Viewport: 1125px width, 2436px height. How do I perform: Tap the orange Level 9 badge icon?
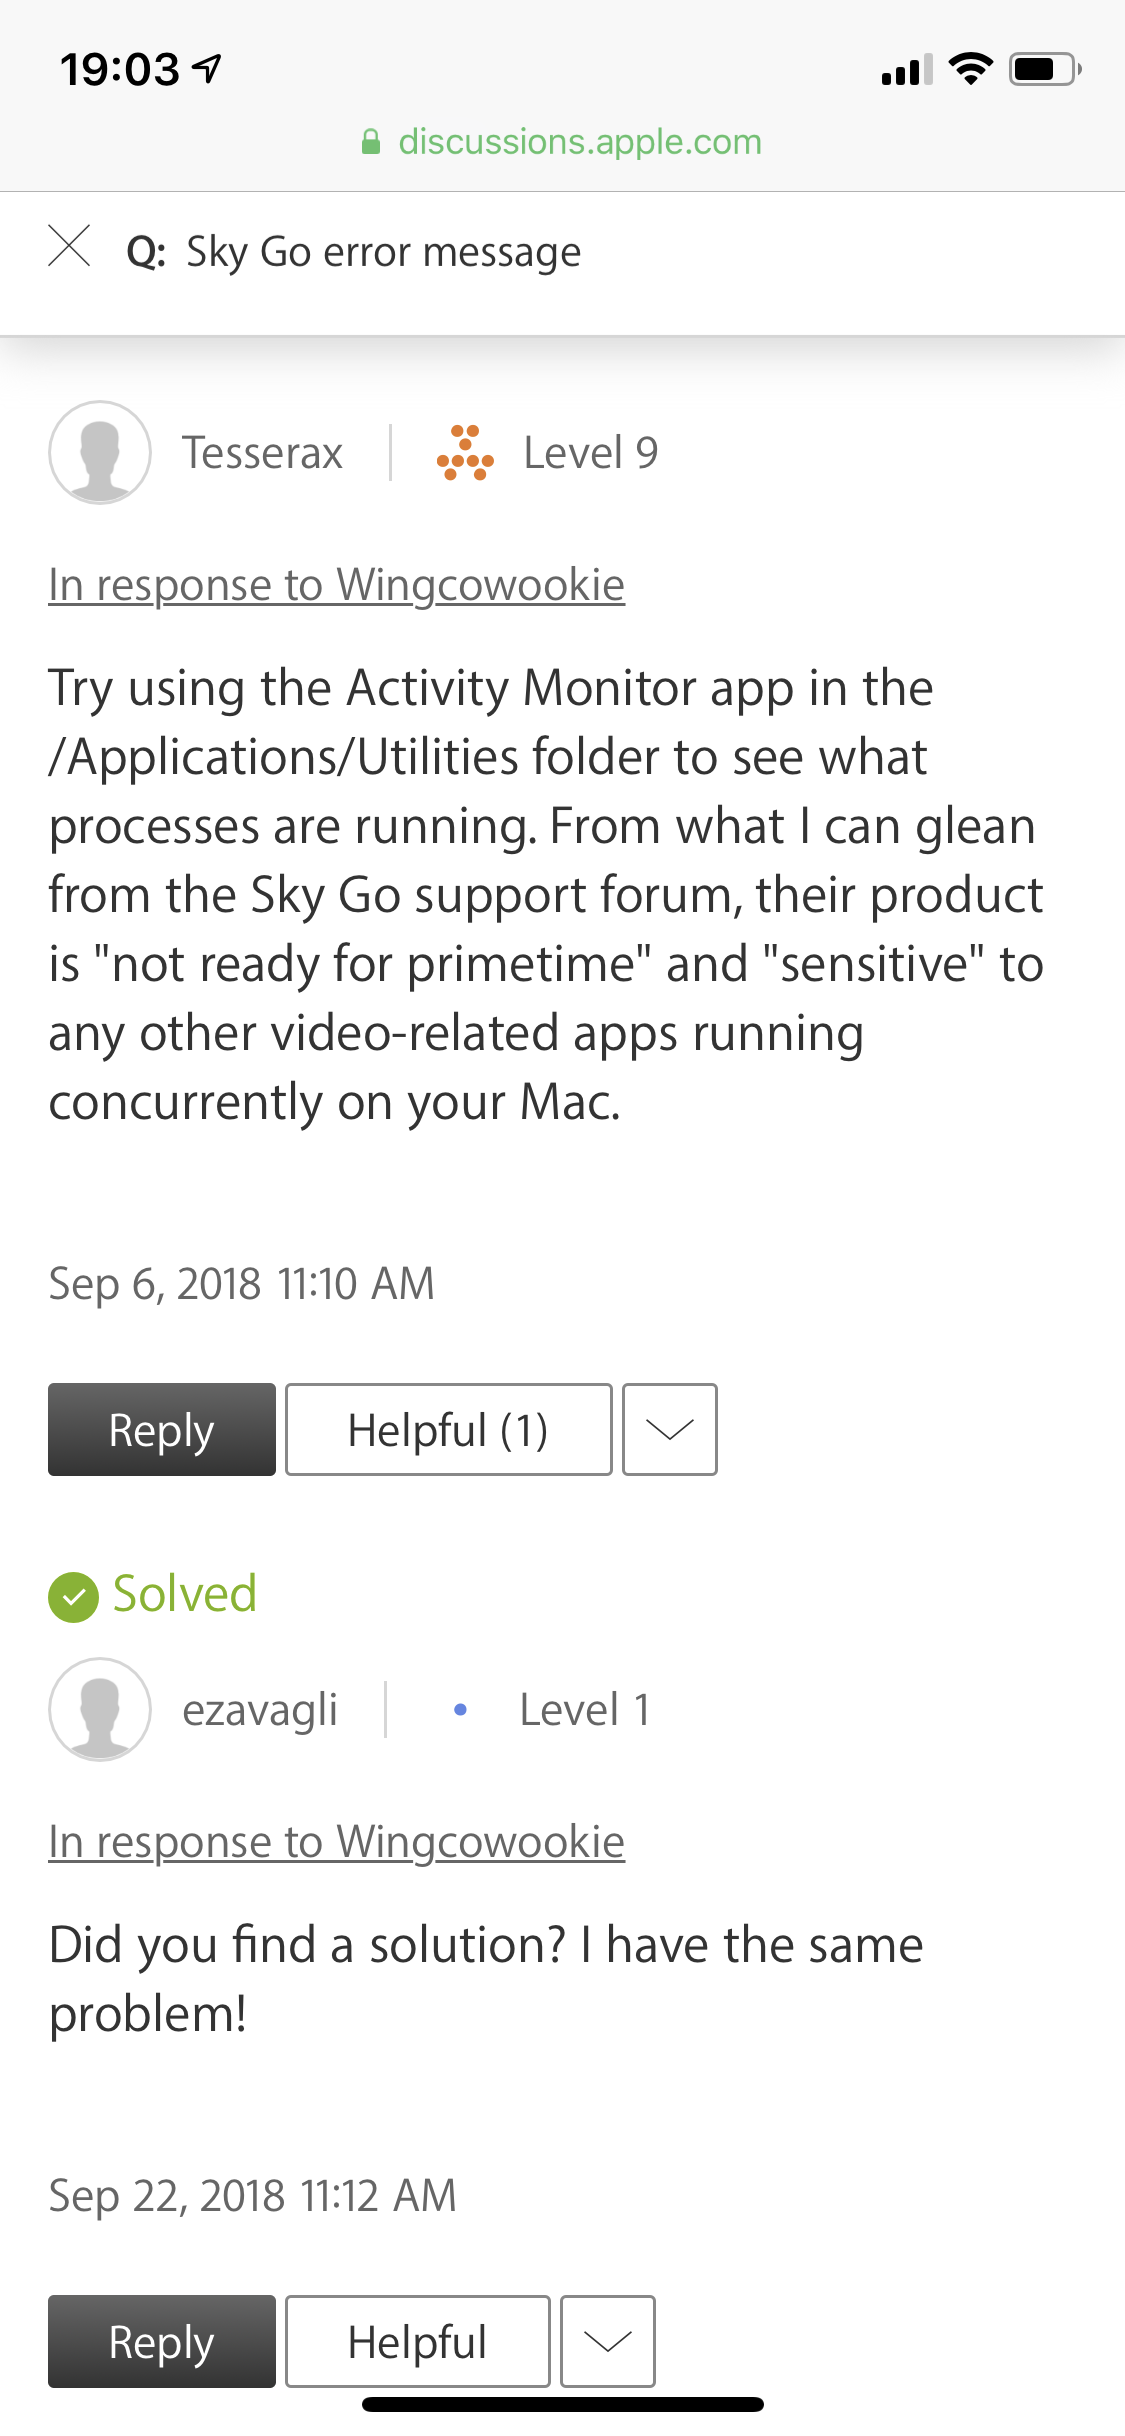click(465, 453)
